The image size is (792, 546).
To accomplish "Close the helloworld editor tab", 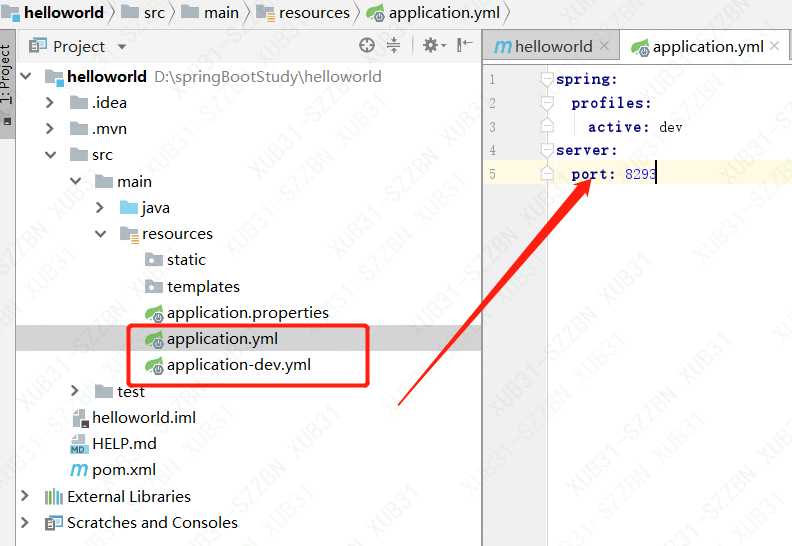I will [x=604, y=46].
